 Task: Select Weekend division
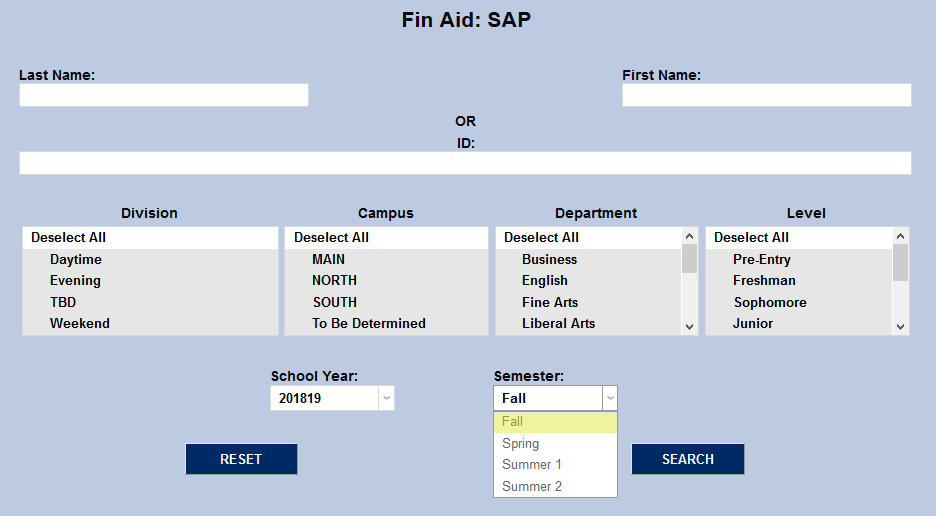coord(150,324)
